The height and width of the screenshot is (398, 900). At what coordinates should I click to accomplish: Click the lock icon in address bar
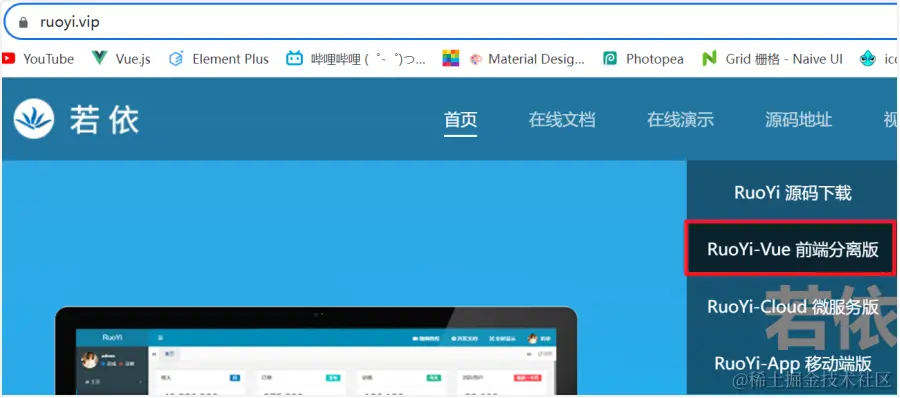(23, 22)
